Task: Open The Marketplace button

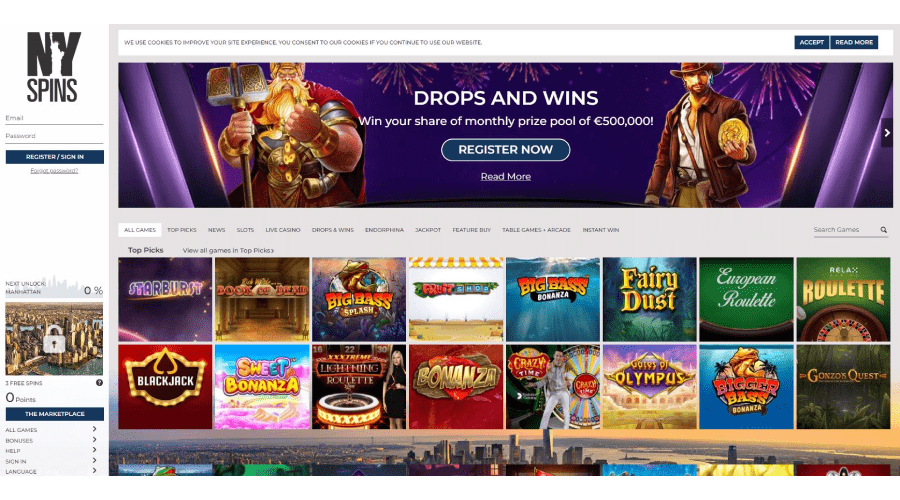Action: [55, 414]
